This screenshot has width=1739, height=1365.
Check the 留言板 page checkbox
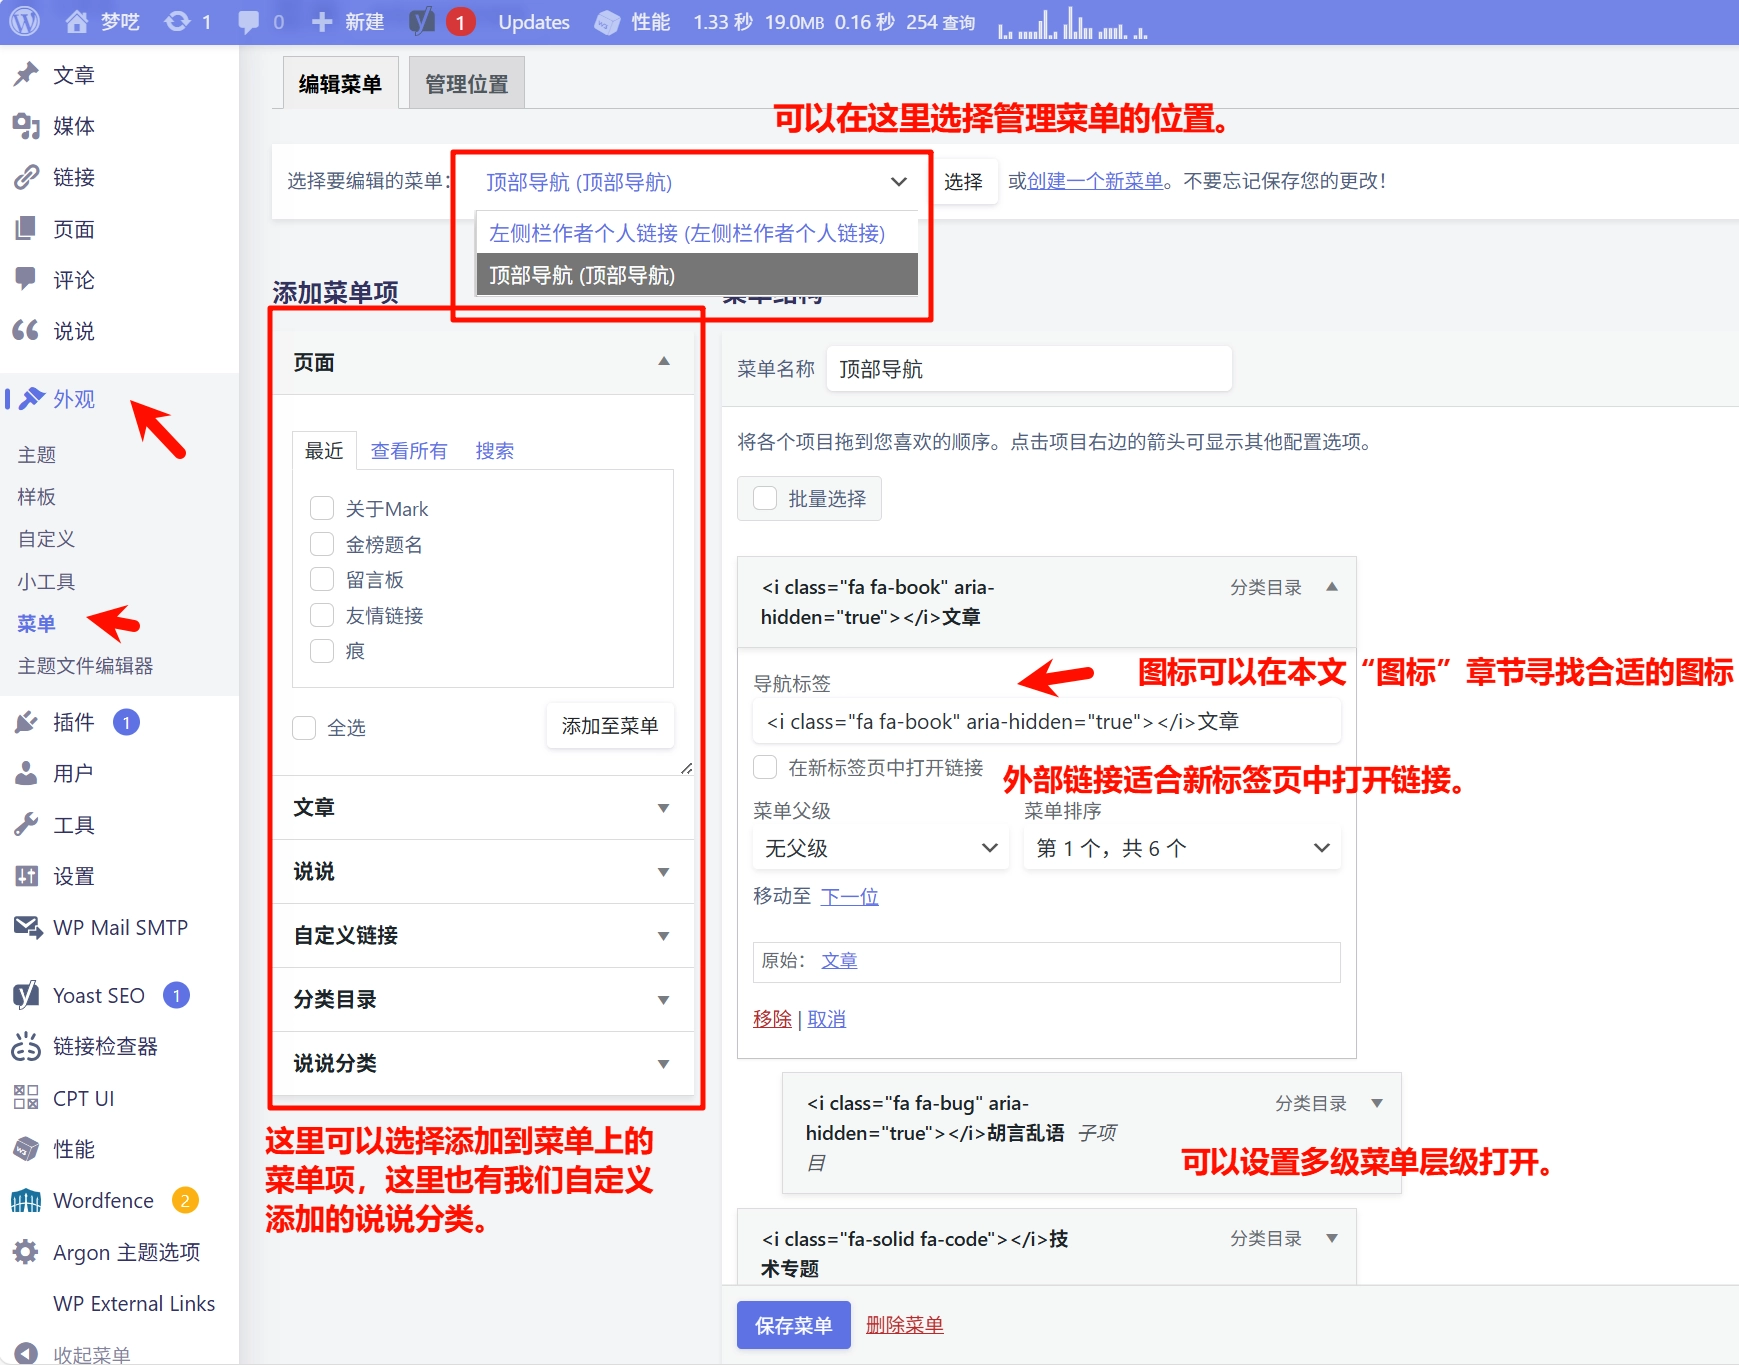coord(322,579)
